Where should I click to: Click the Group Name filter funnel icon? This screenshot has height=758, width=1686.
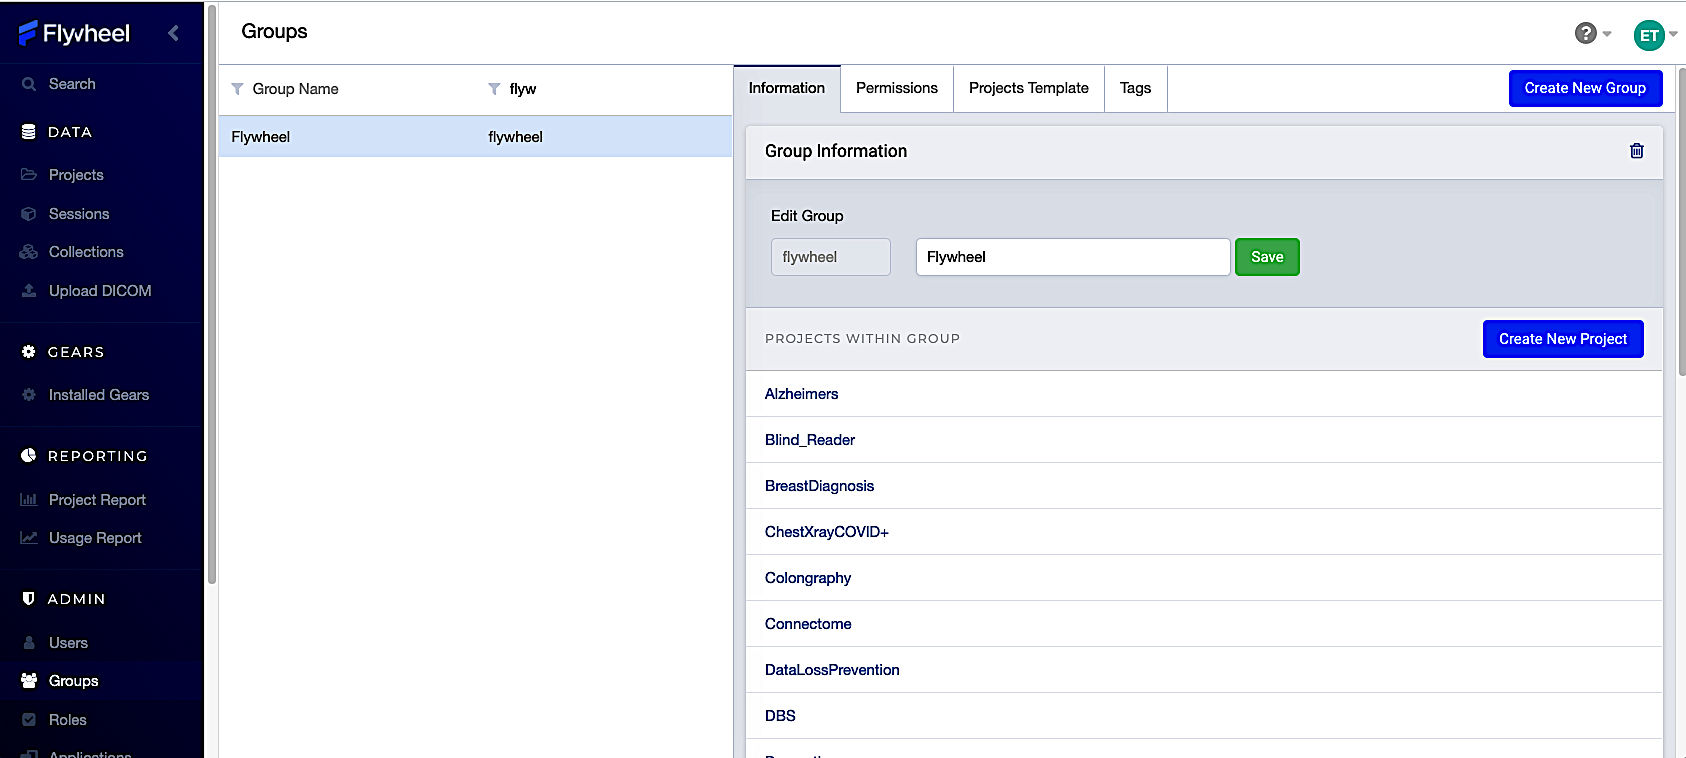(237, 89)
